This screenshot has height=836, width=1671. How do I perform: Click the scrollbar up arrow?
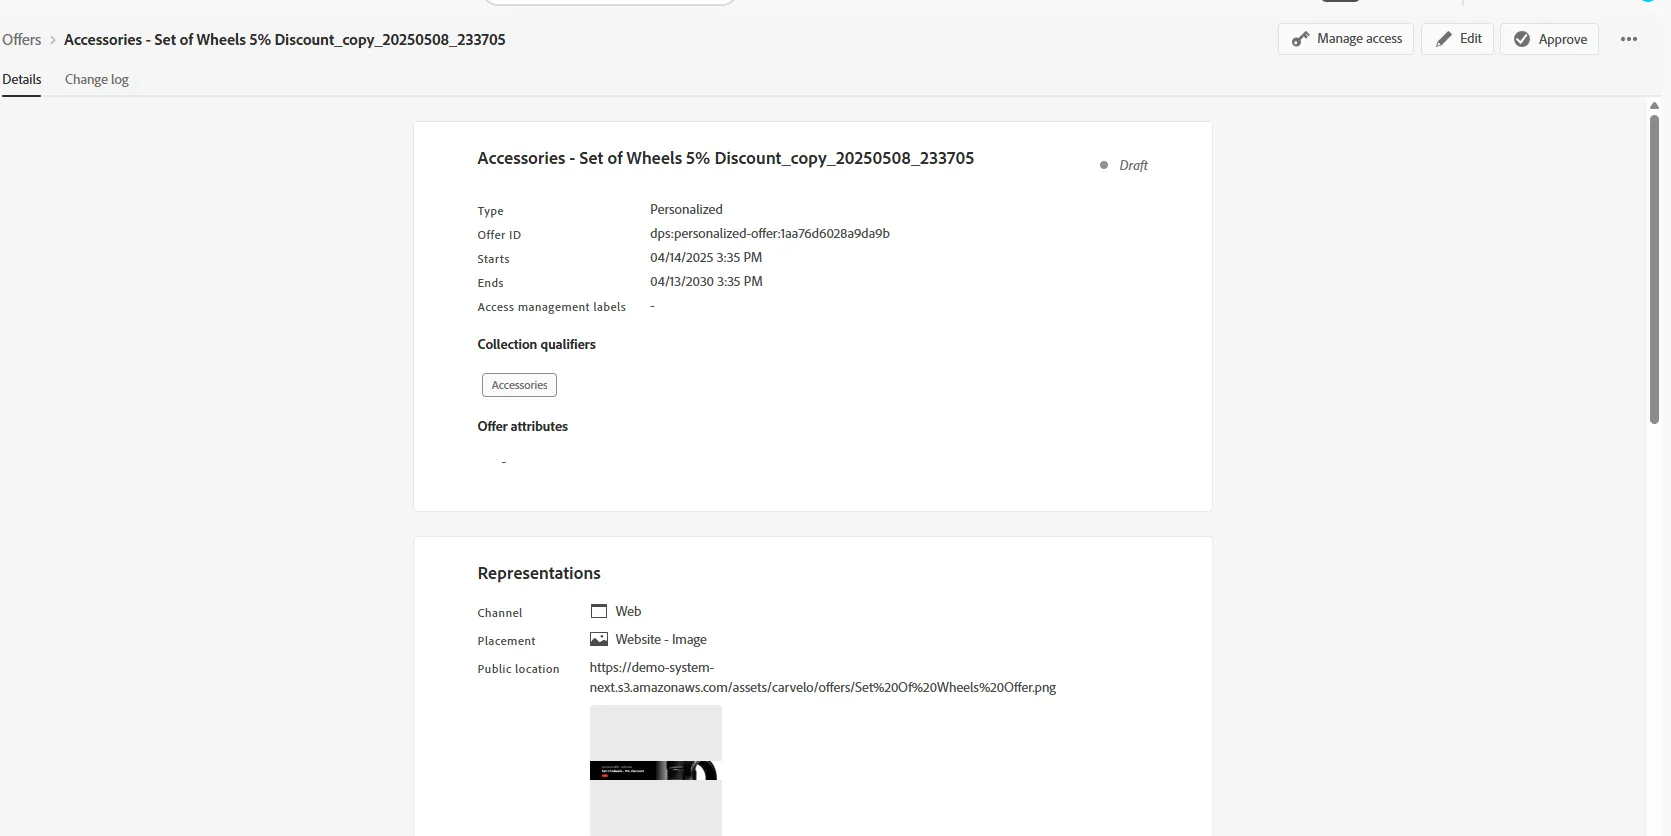point(1654,105)
